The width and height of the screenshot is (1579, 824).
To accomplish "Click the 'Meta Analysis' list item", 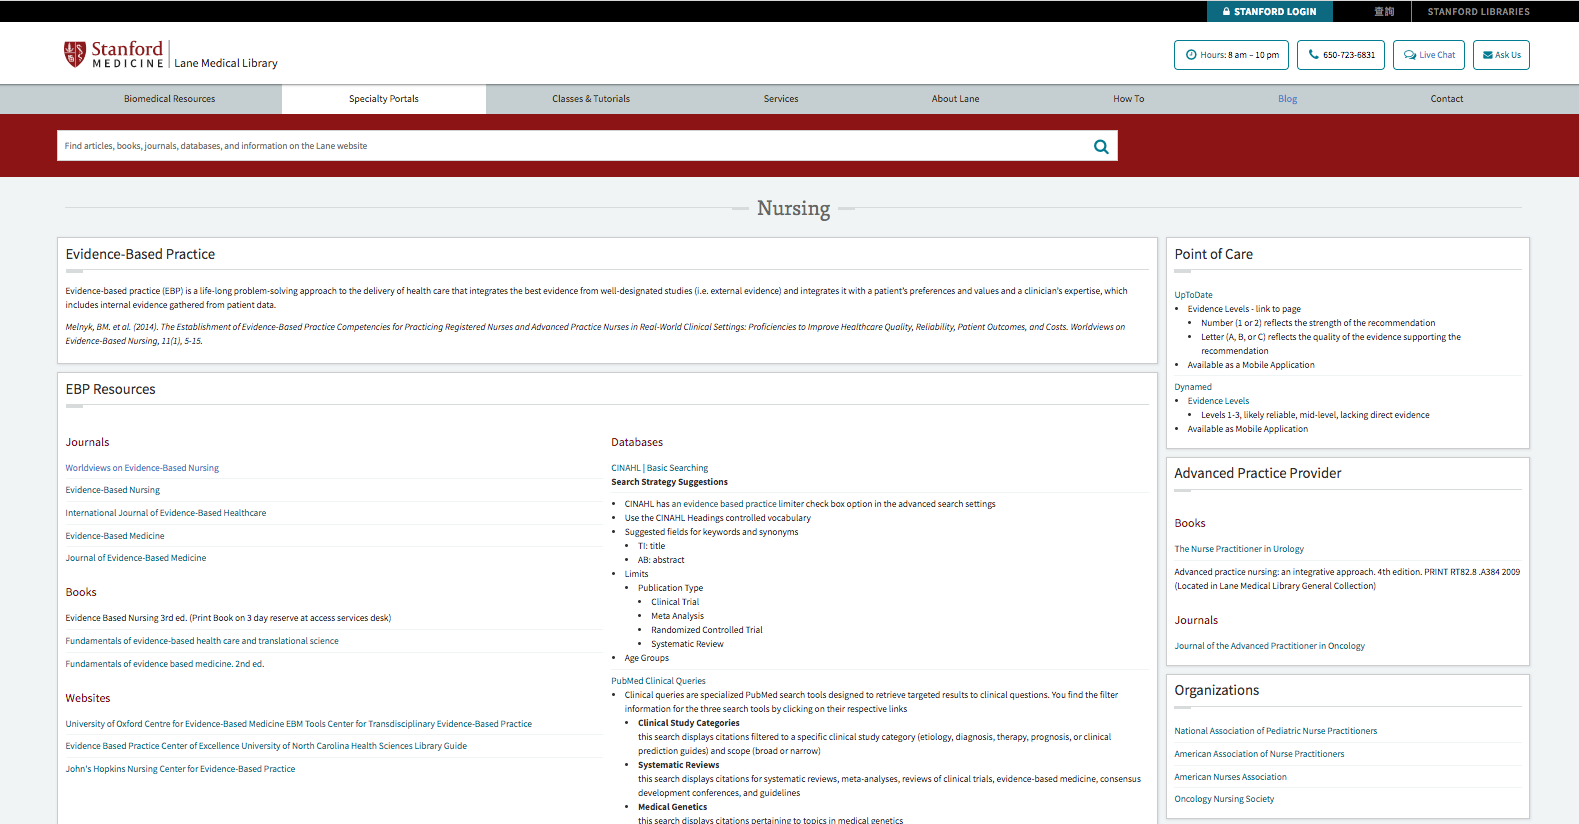I will [x=678, y=616].
